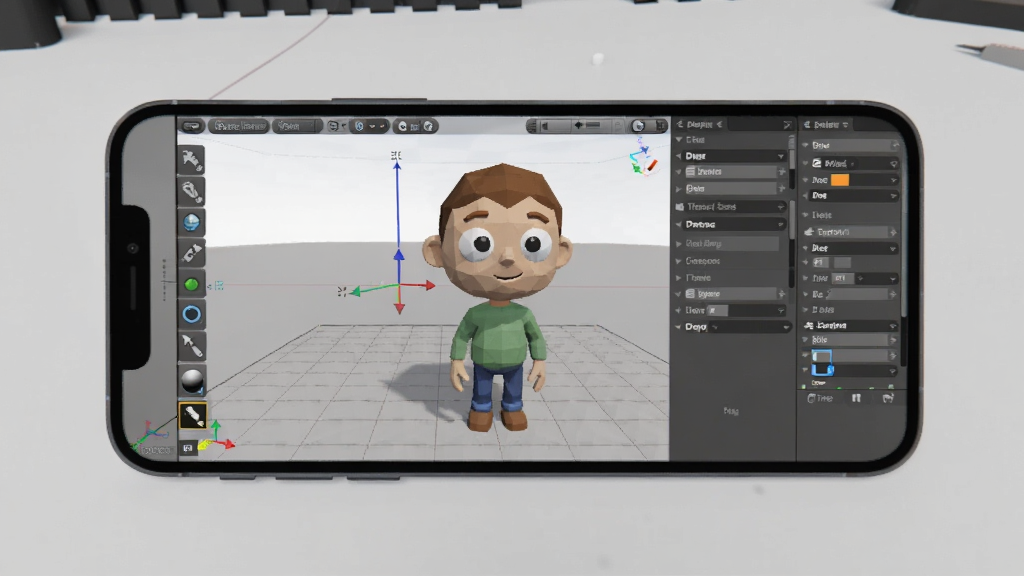Click the yellow-highlighted brush tool
The height and width of the screenshot is (576, 1024).
click(x=193, y=415)
